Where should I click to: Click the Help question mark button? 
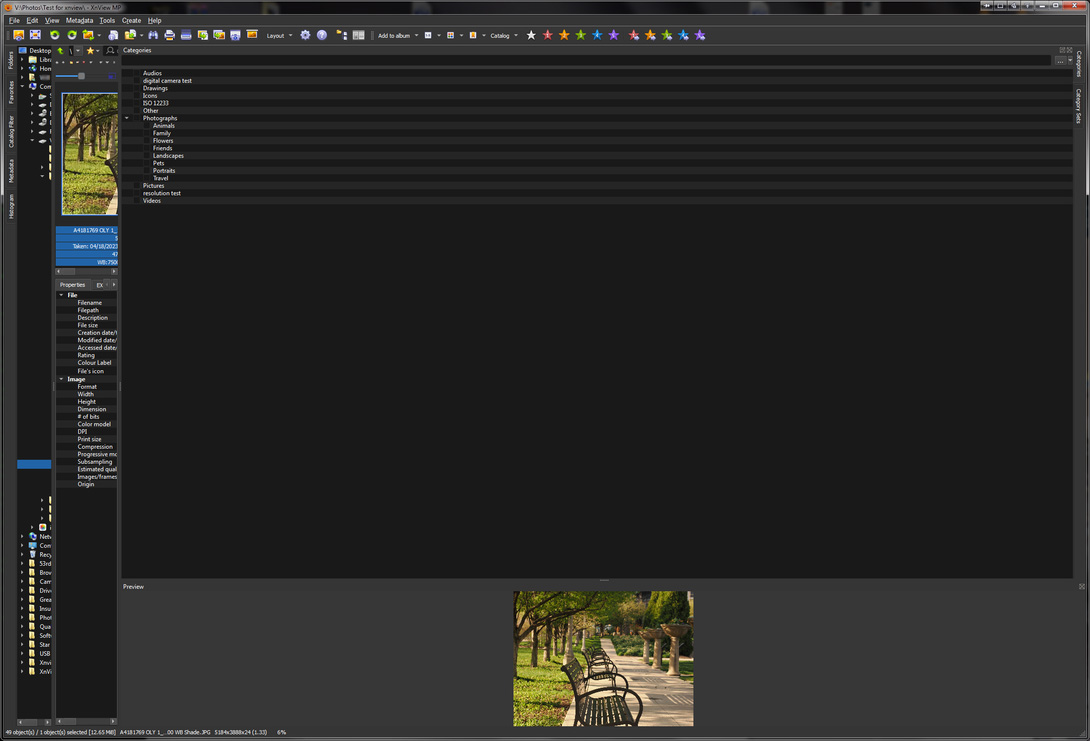pyautogui.click(x=321, y=35)
